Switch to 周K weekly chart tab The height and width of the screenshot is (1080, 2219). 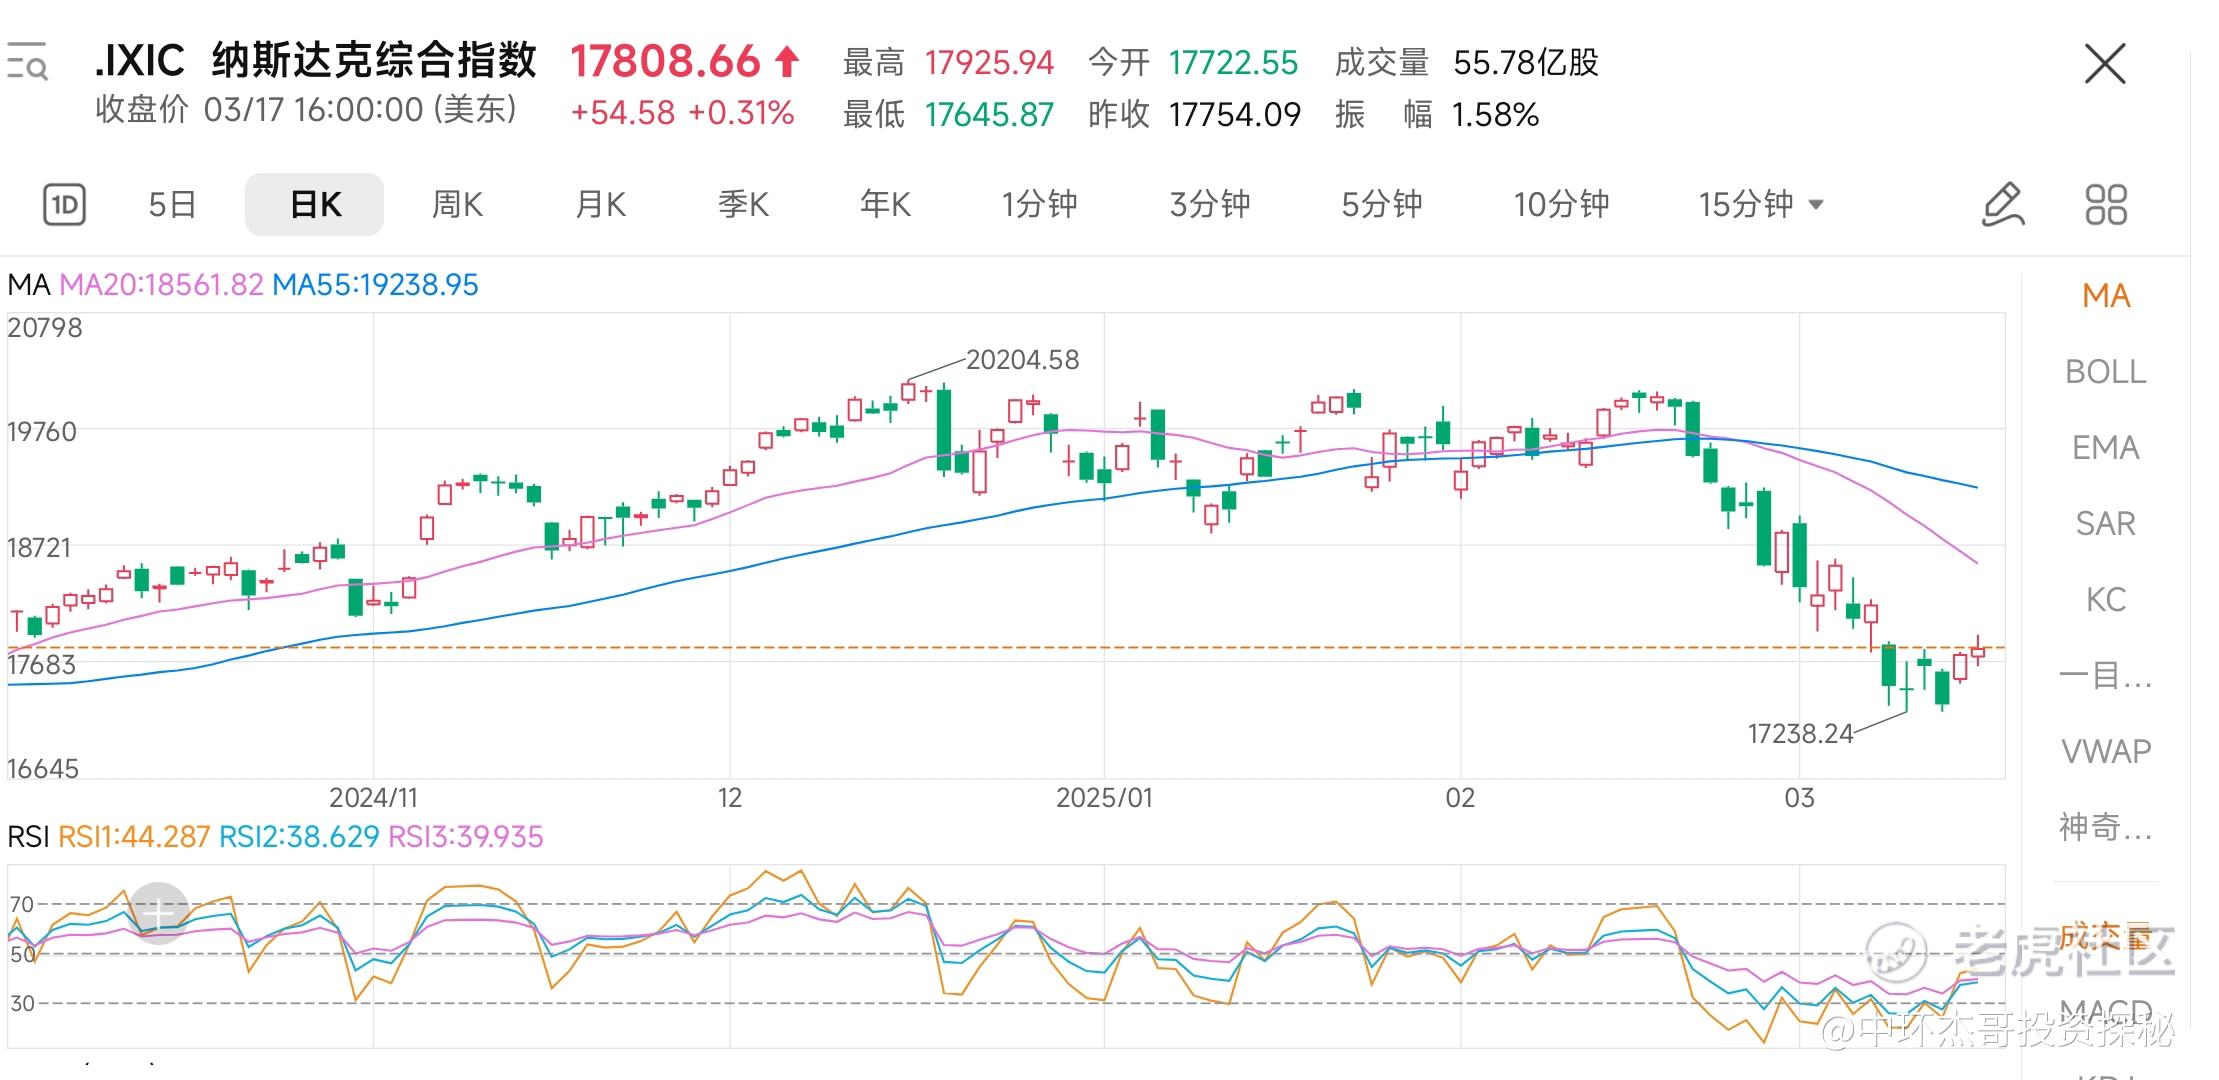point(457,205)
